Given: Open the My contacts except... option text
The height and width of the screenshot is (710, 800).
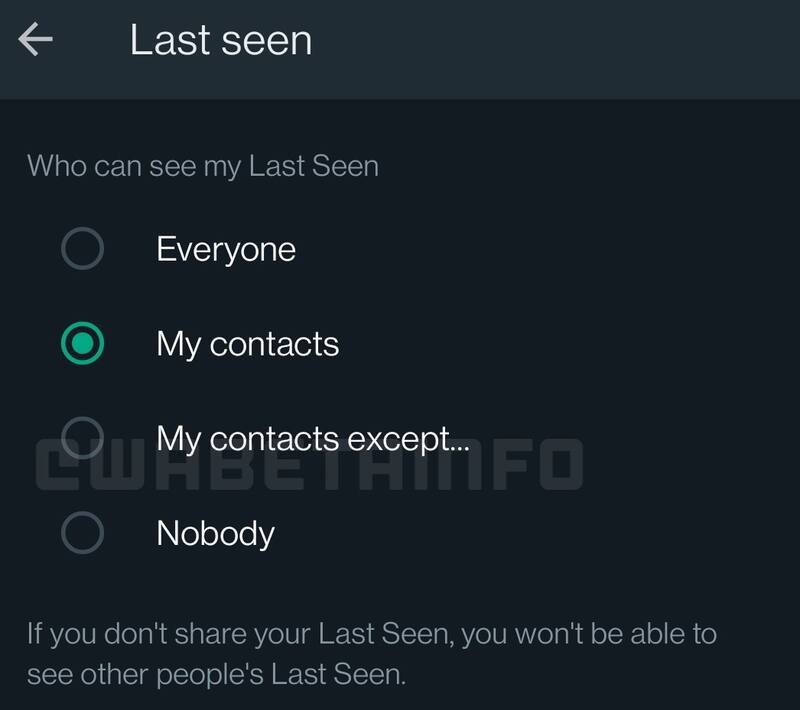Looking at the screenshot, I should click(x=313, y=439).
